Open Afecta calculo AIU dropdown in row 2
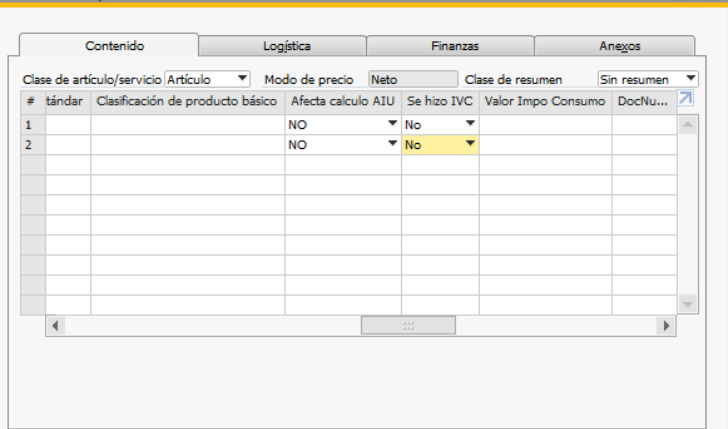Viewport: 728px width, 429px height. [392, 145]
